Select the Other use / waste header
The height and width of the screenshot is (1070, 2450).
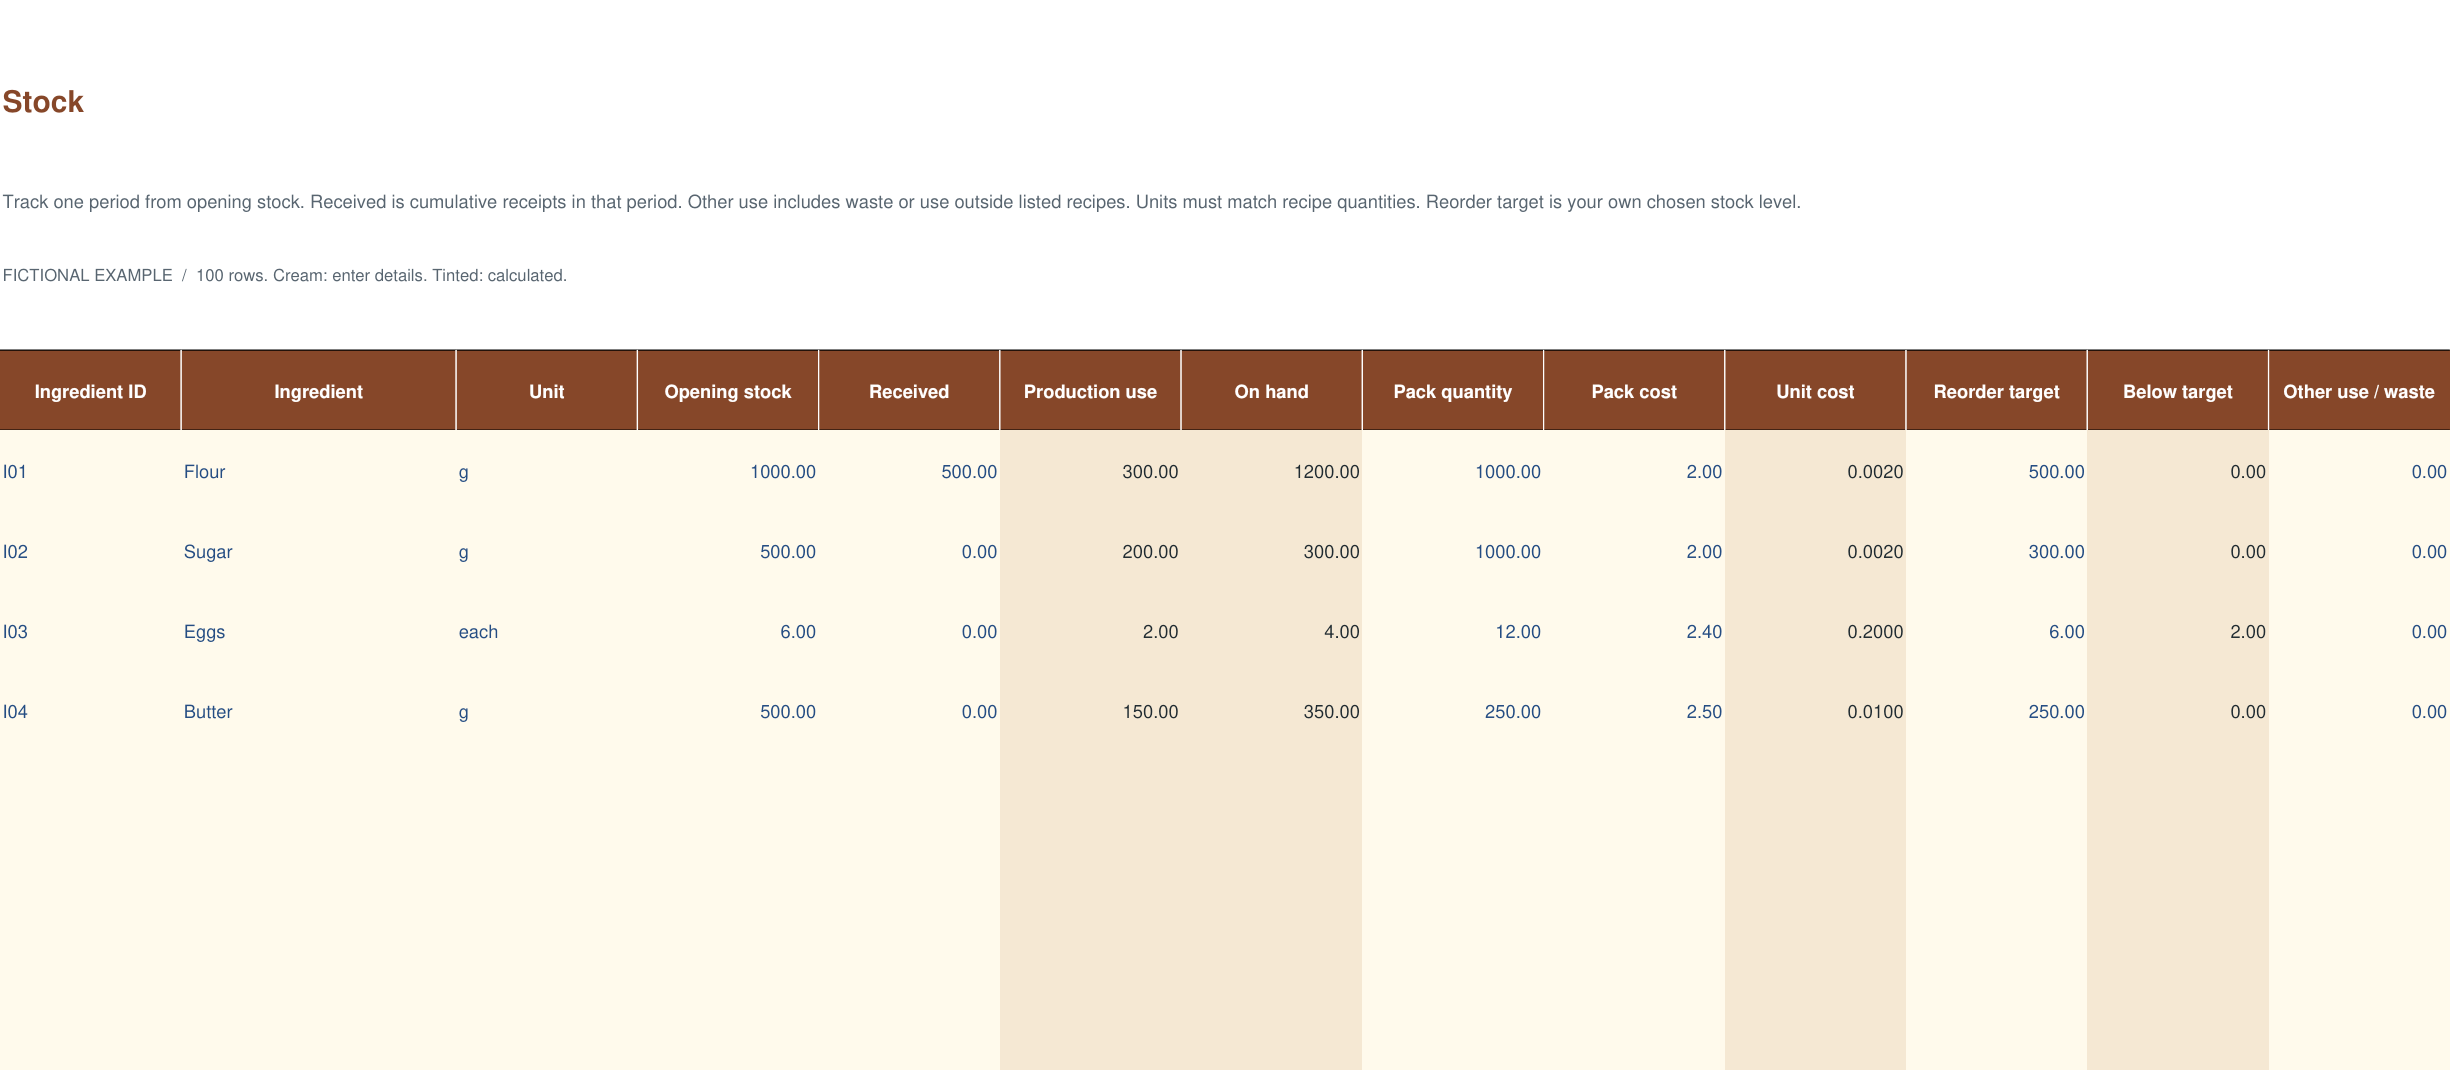pyautogui.click(x=2359, y=391)
